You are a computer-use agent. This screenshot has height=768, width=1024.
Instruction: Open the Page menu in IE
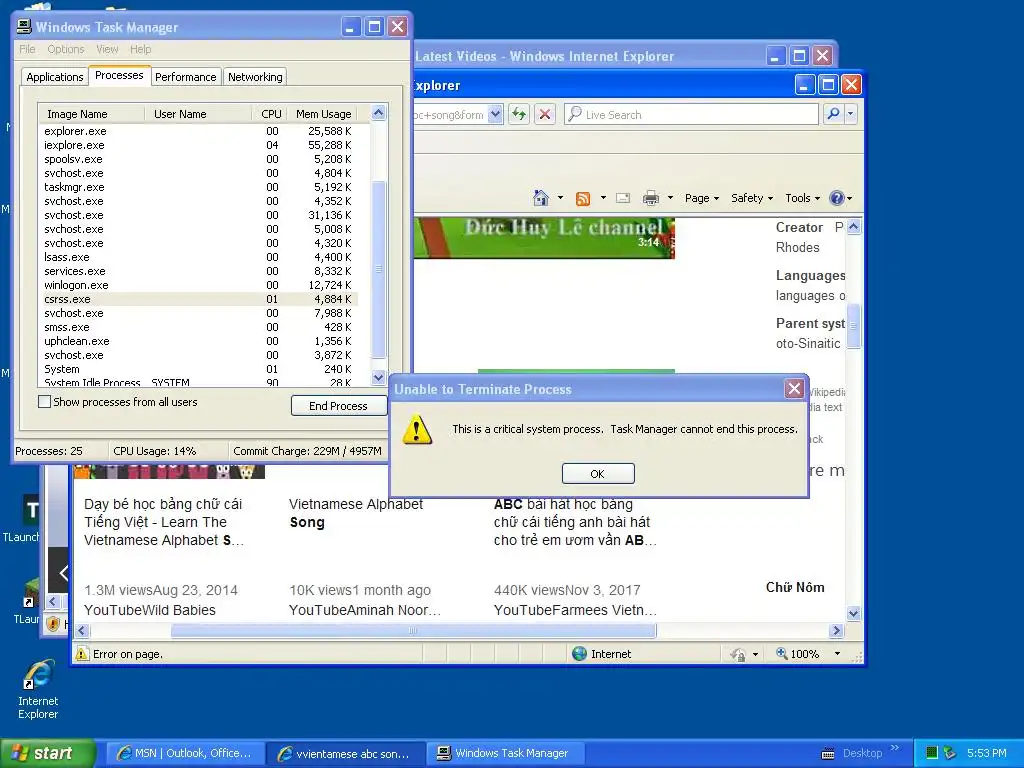[701, 198]
